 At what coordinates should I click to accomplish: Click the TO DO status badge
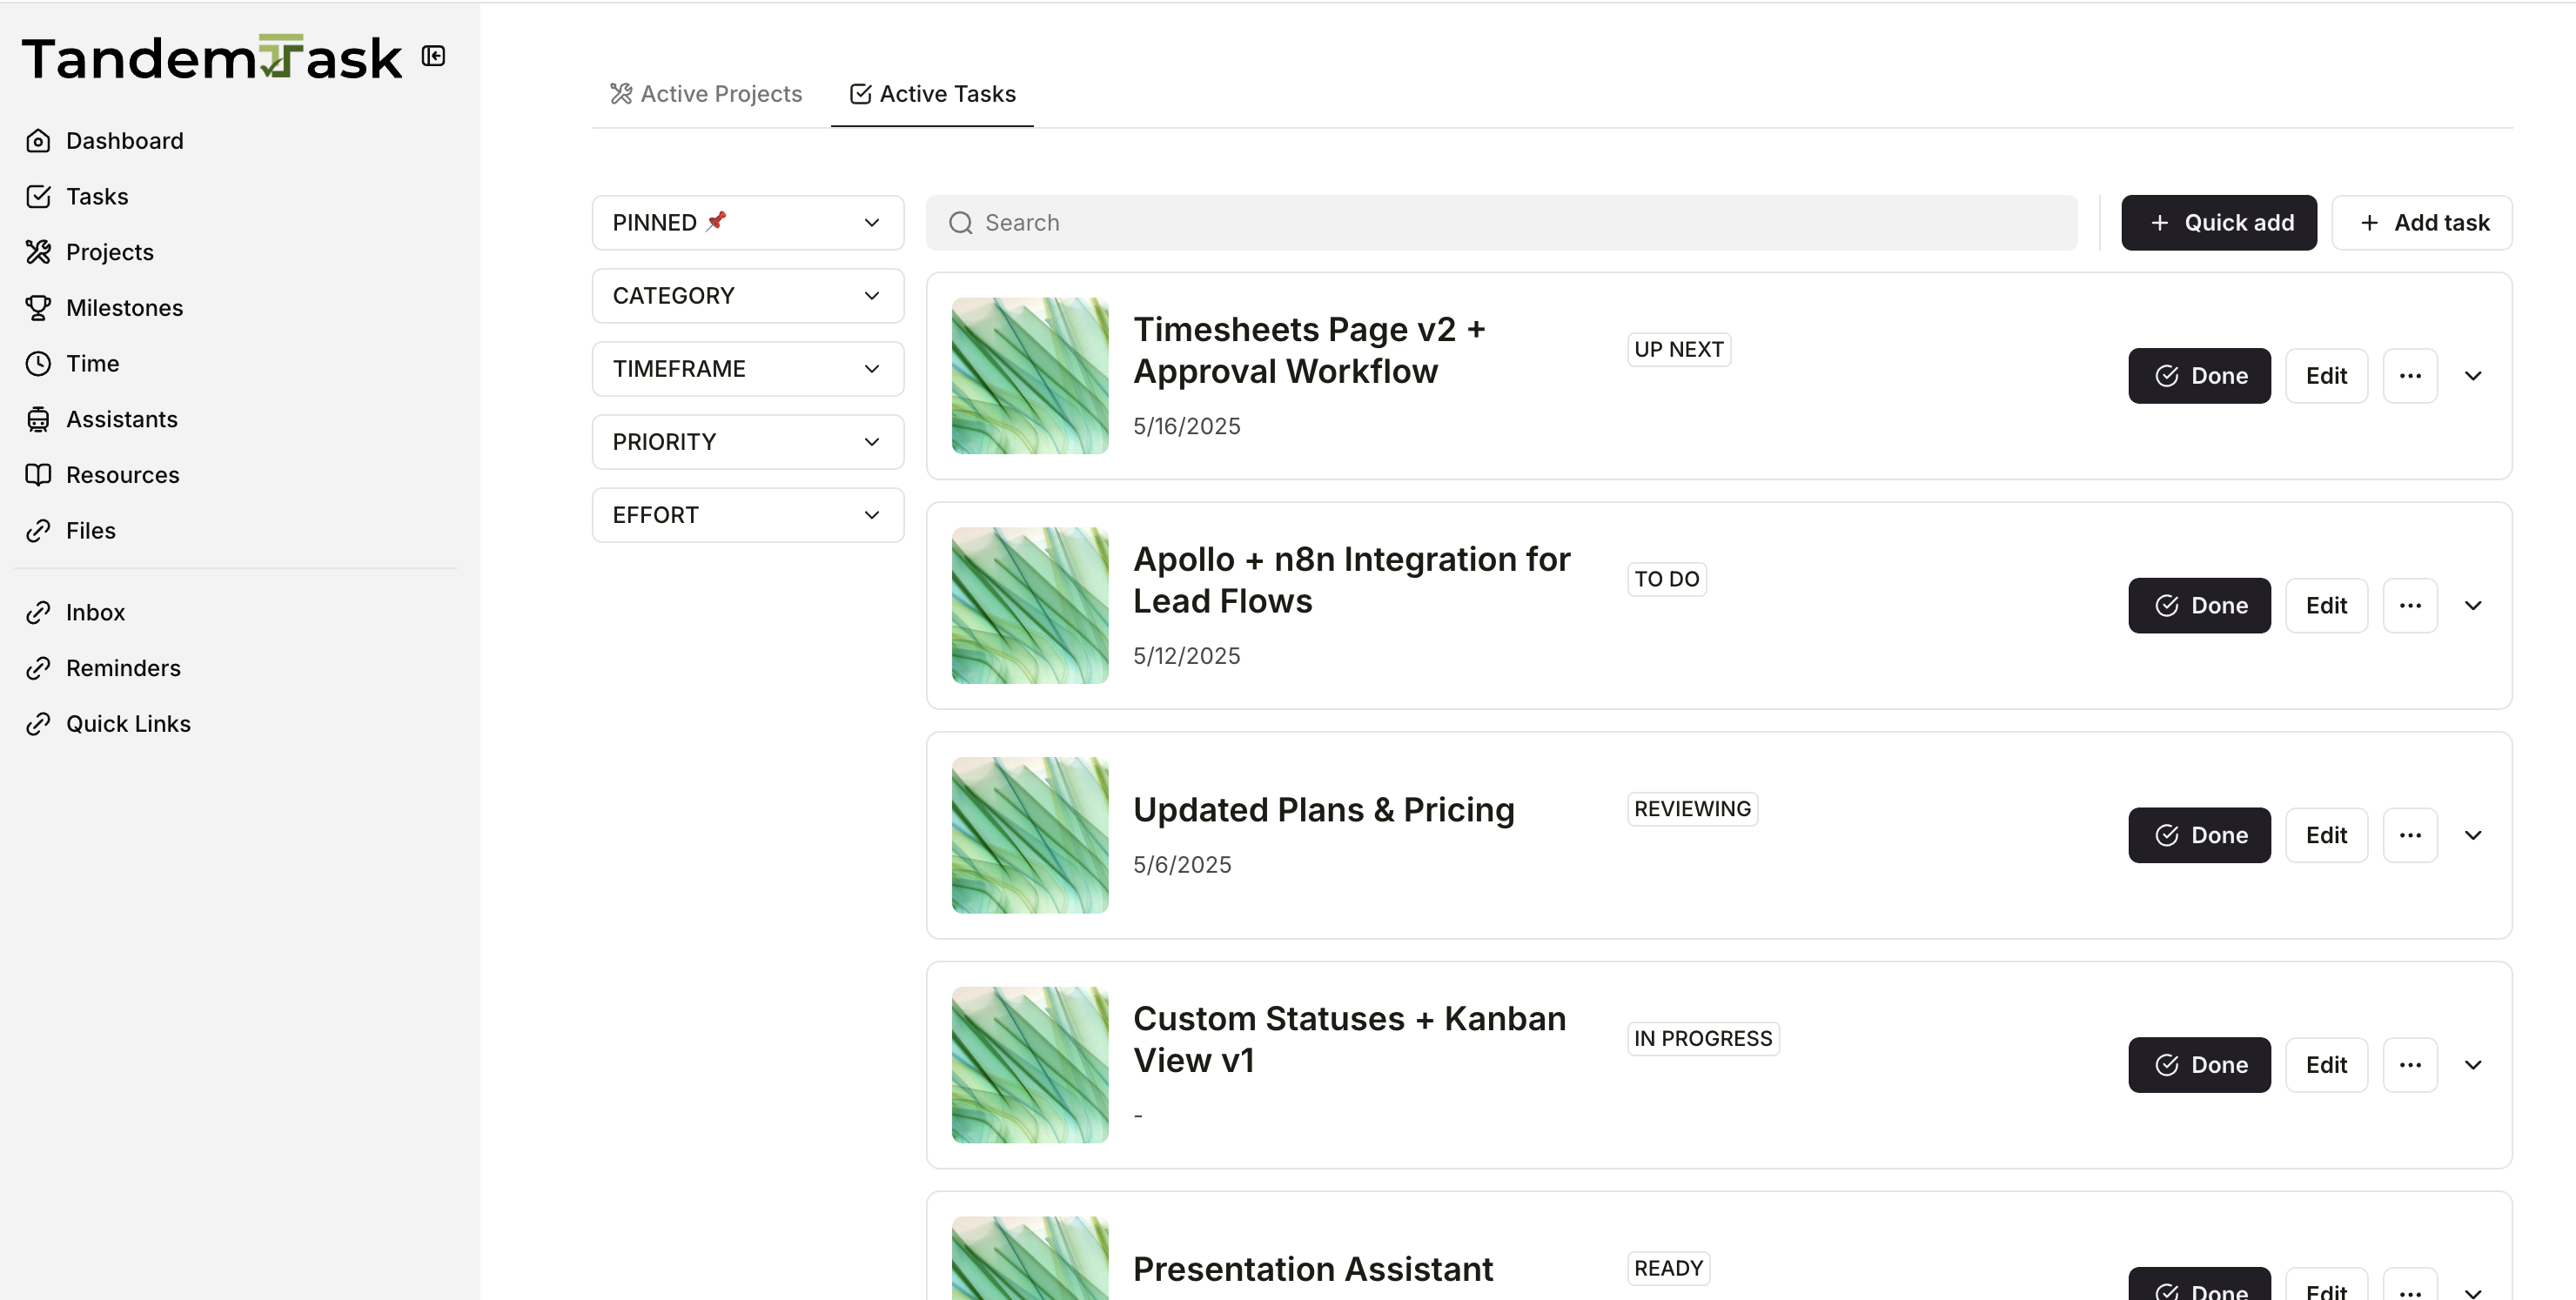point(1666,579)
